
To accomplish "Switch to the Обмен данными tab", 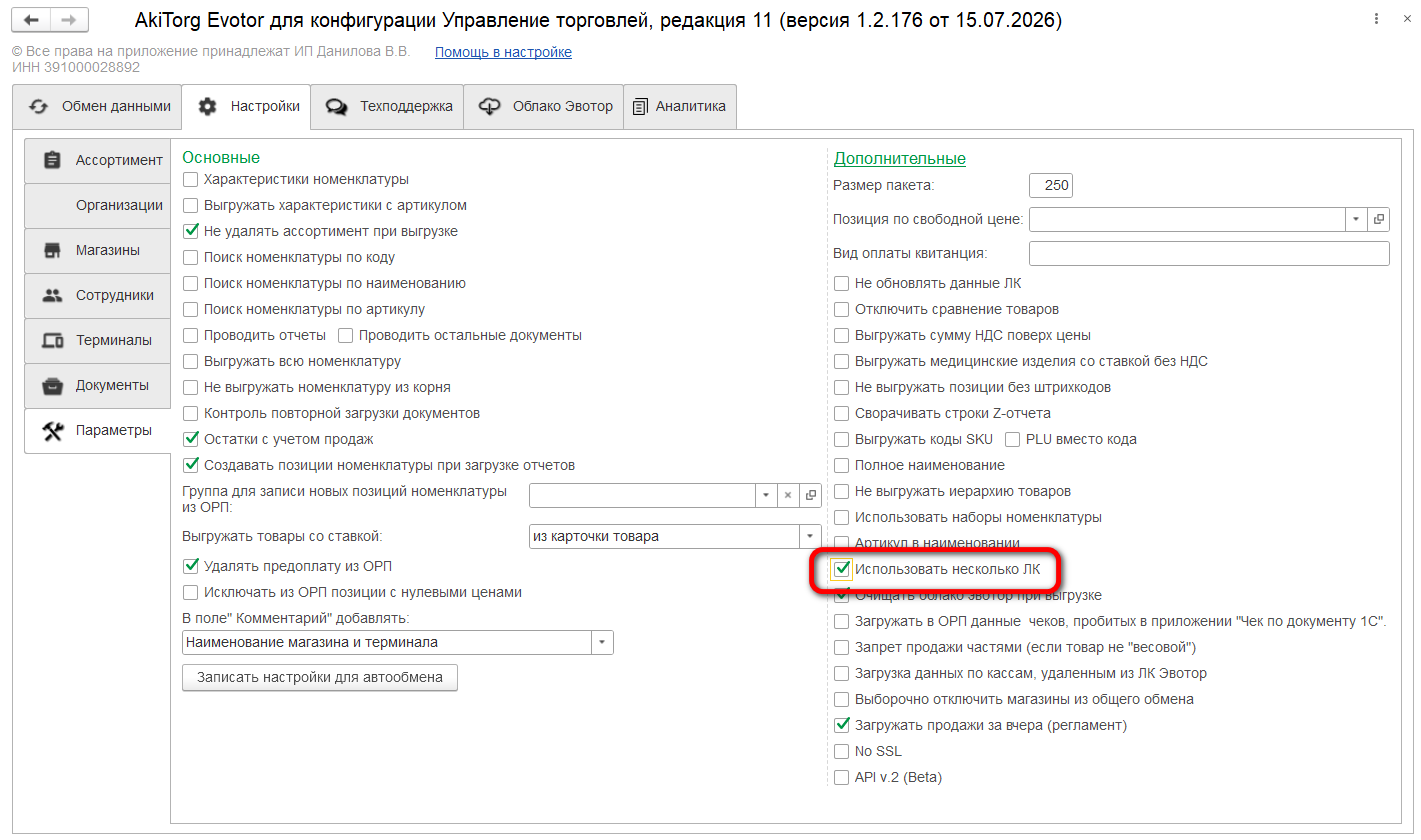I will 97,106.
